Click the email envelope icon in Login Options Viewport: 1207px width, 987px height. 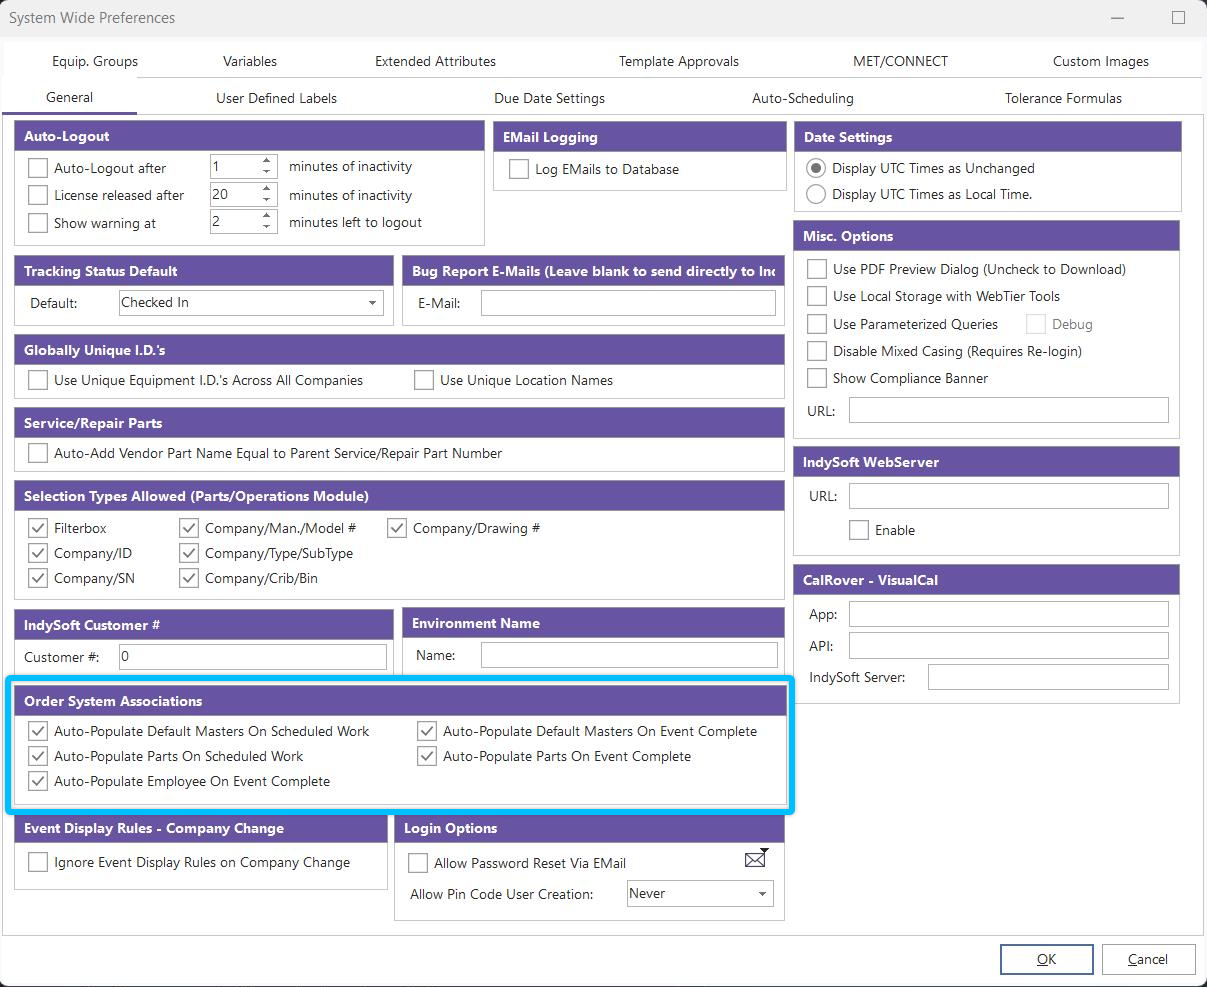pyautogui.click(x=755, y=858)
